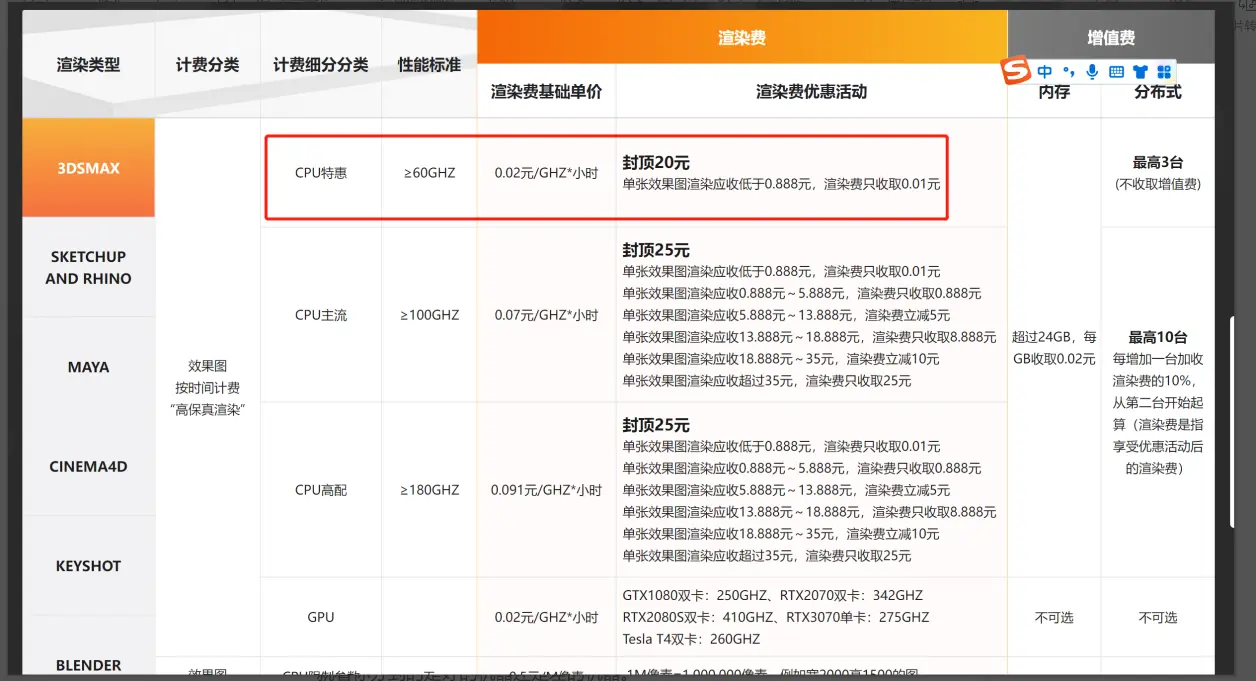Viewport: 1256px width, 681px height.
Task: Select the MAYA render type
Action: [x=88, y=367]
